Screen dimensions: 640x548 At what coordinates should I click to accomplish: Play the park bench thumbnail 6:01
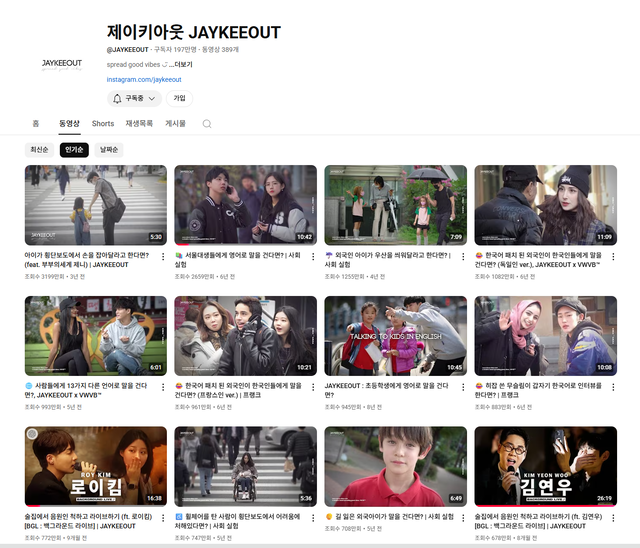96,336
